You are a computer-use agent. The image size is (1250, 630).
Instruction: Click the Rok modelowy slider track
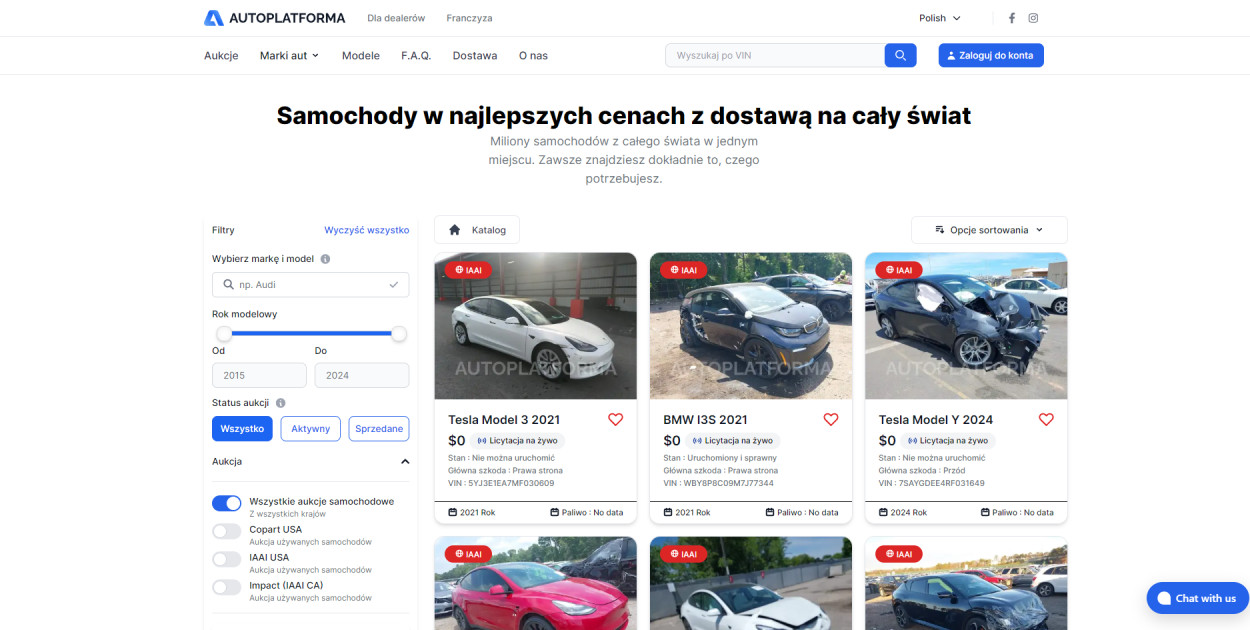click(311, 334)
